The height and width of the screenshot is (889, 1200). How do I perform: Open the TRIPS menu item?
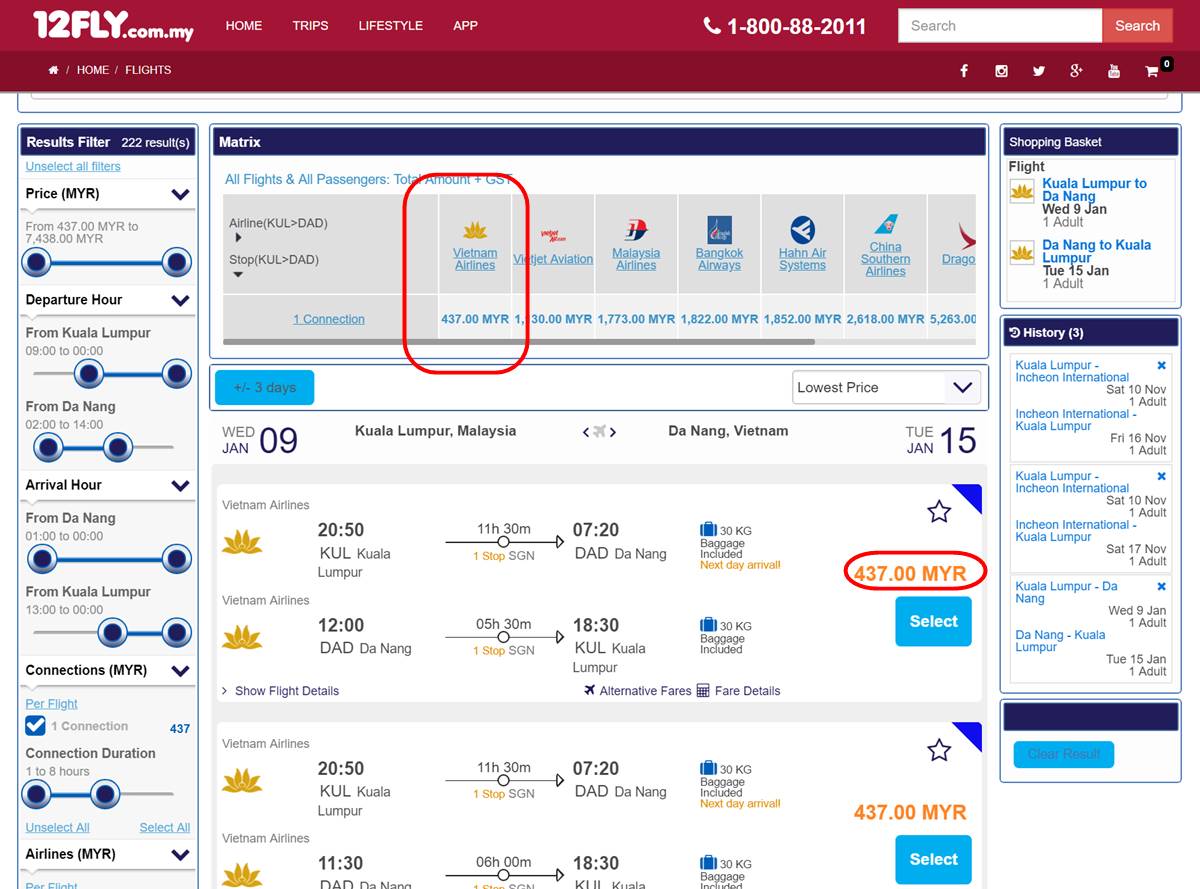point(310,26)
